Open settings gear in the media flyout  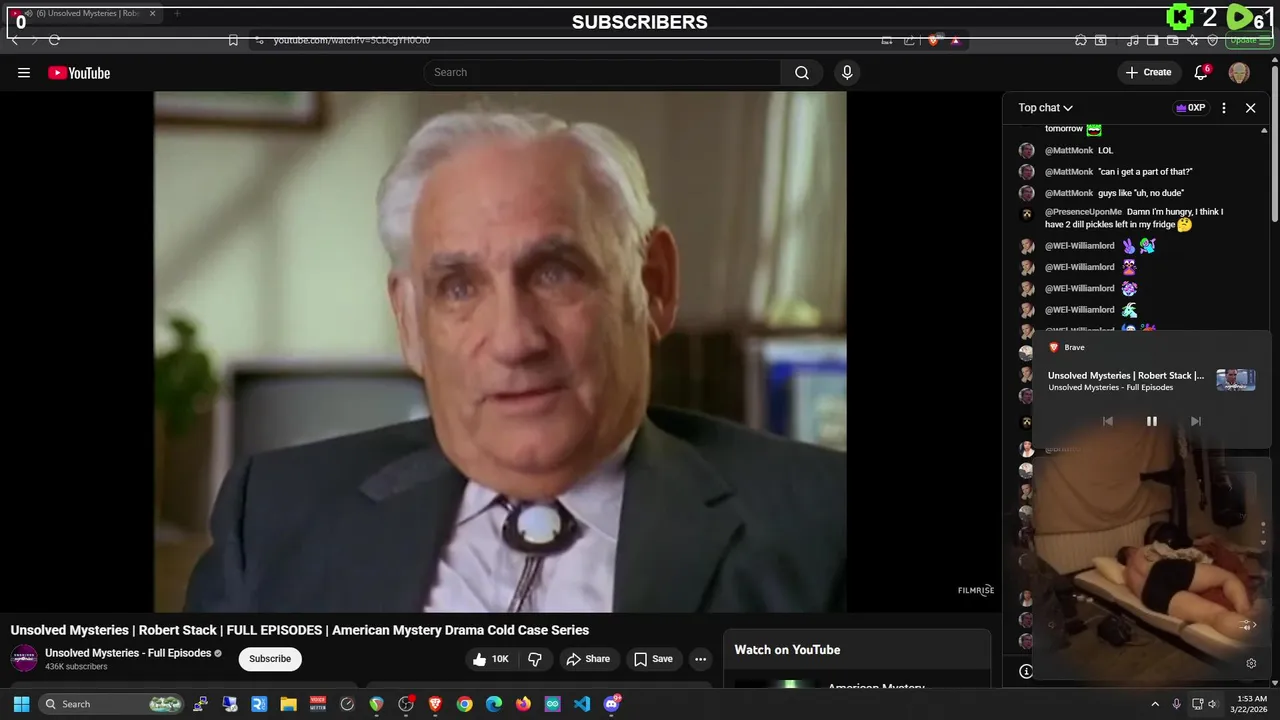pos(1251,663)
